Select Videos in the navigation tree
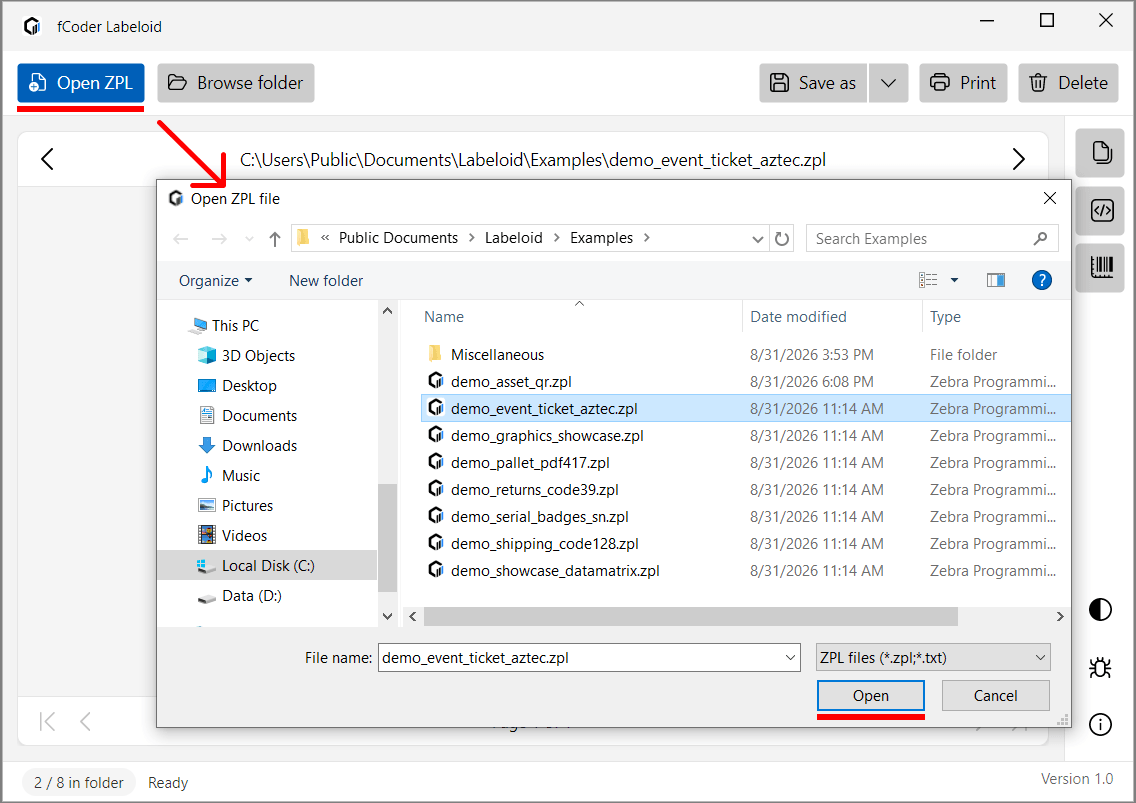Image resolution: width=1136 pixels, height=803 pixels. pyautogui.click(x=244, y=536)
